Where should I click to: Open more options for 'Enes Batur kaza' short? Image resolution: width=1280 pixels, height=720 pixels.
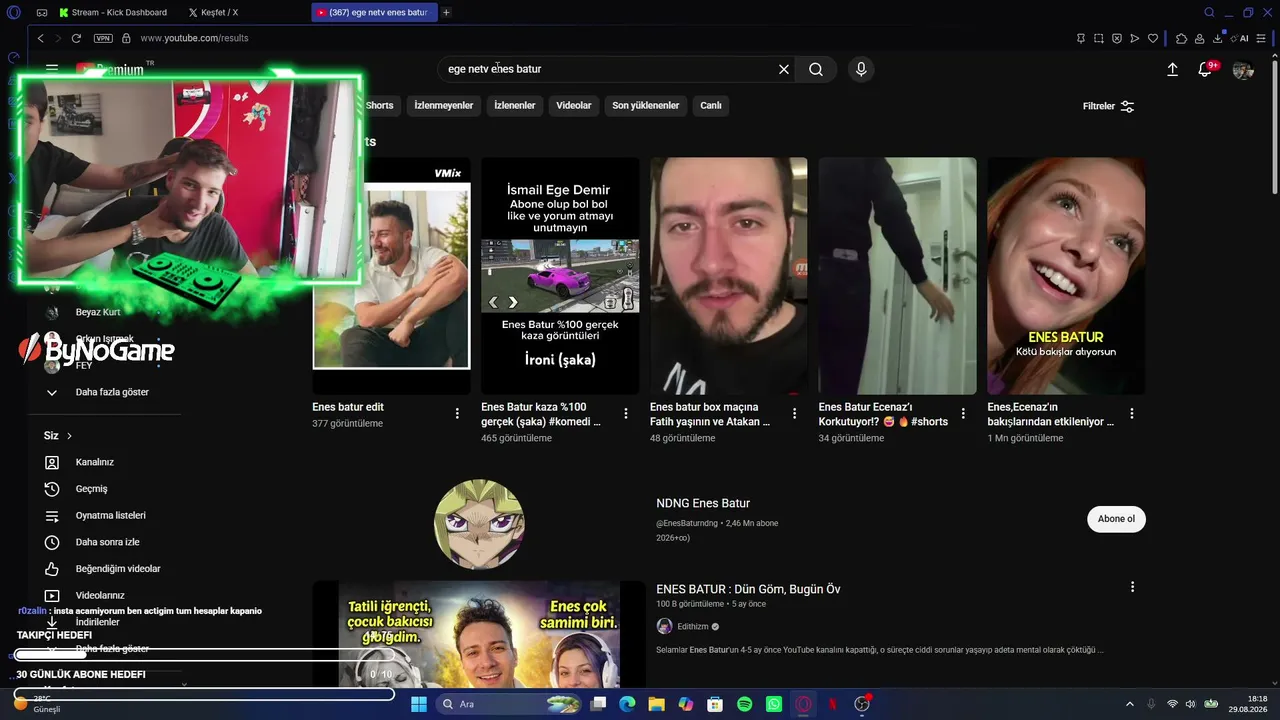click(626, 413)
